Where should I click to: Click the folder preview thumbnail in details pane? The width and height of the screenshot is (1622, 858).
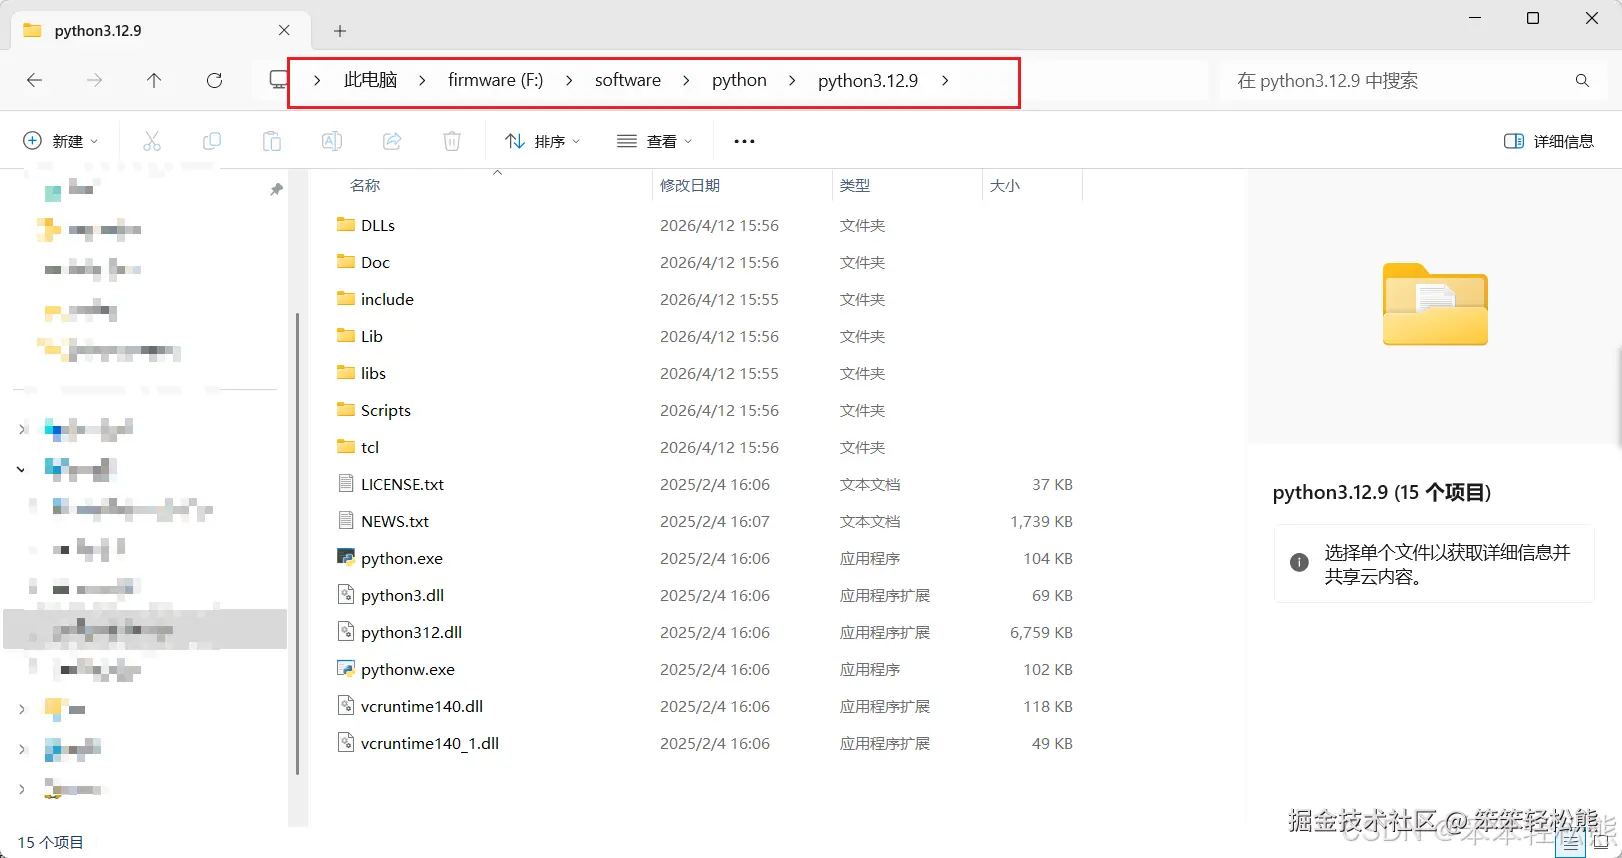tap(1435, 304)
